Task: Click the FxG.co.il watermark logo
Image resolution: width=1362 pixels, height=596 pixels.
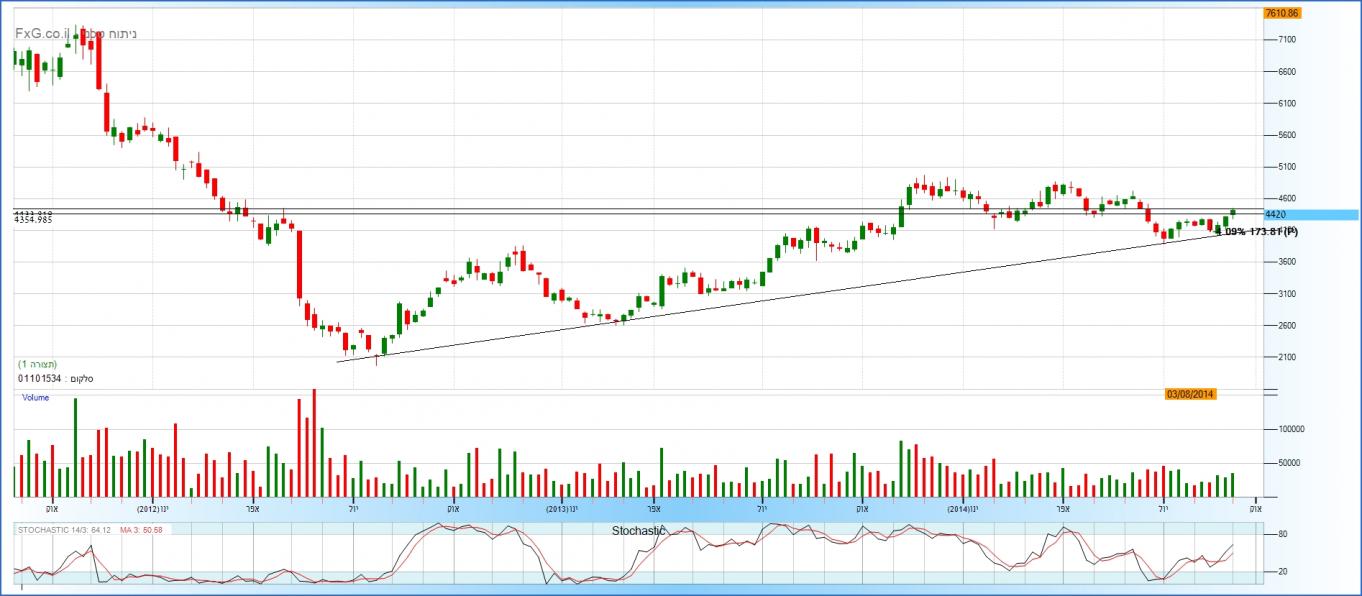Action: [42, 33]
